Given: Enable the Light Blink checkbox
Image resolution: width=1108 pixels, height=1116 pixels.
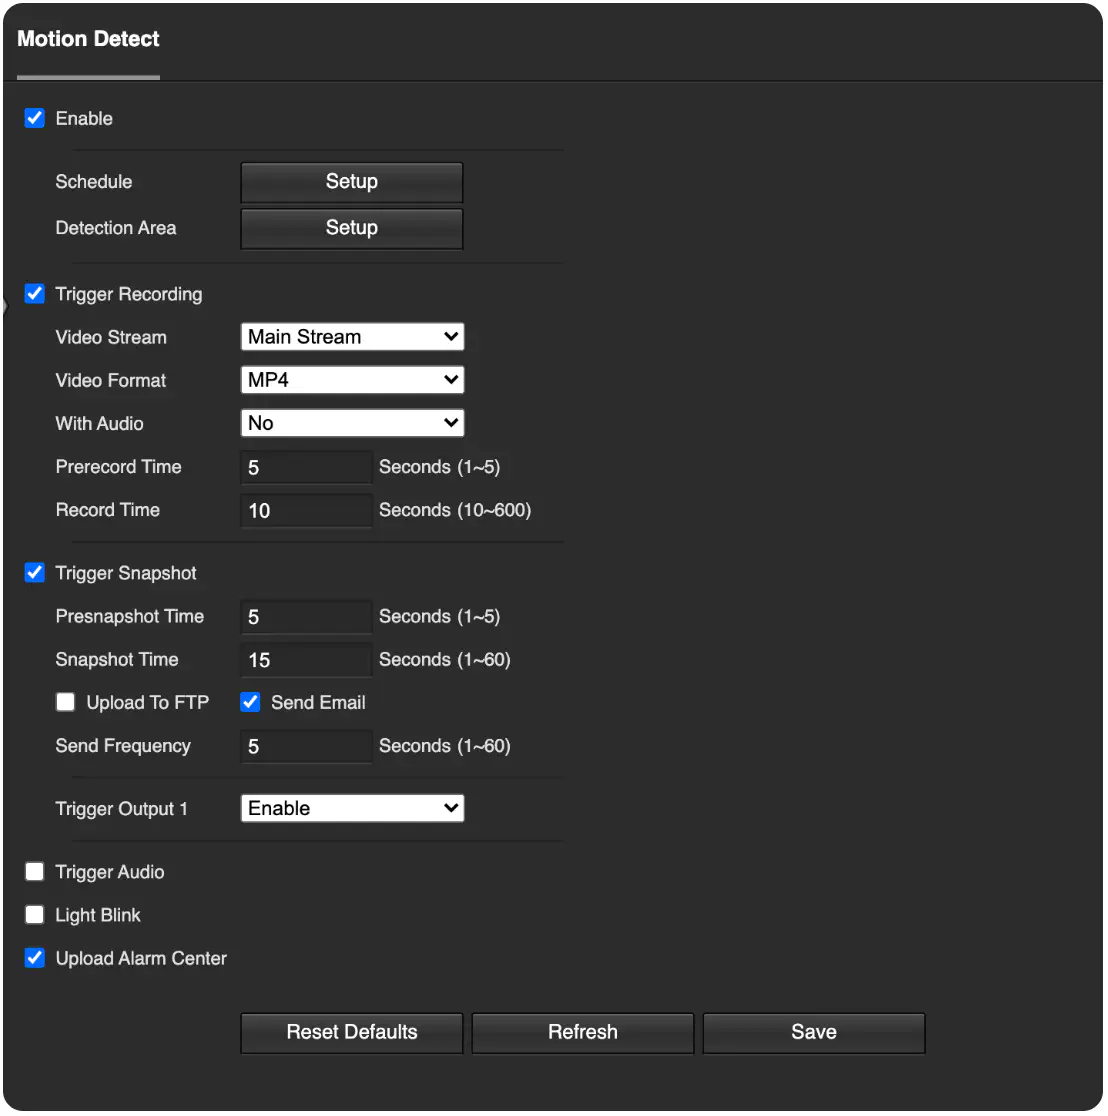Looking at the screenshot, I should point(34,915).
